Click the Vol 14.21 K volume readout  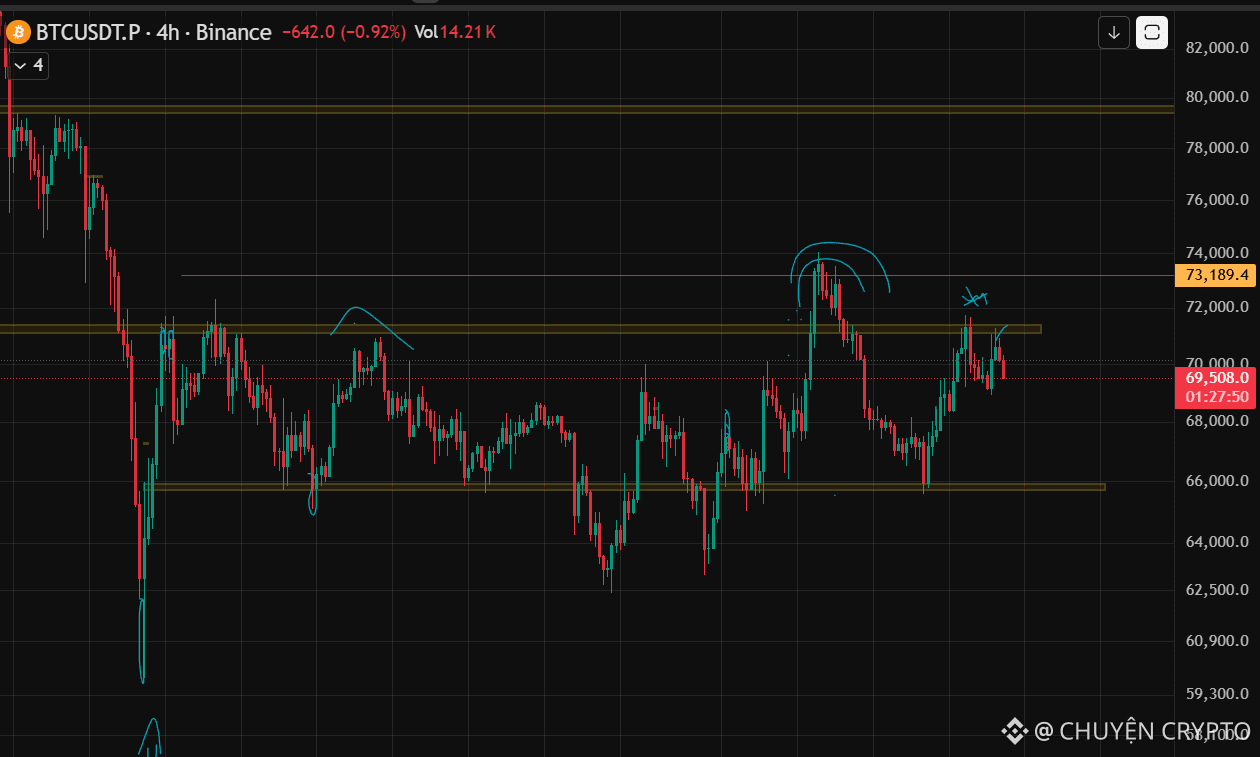455,32
